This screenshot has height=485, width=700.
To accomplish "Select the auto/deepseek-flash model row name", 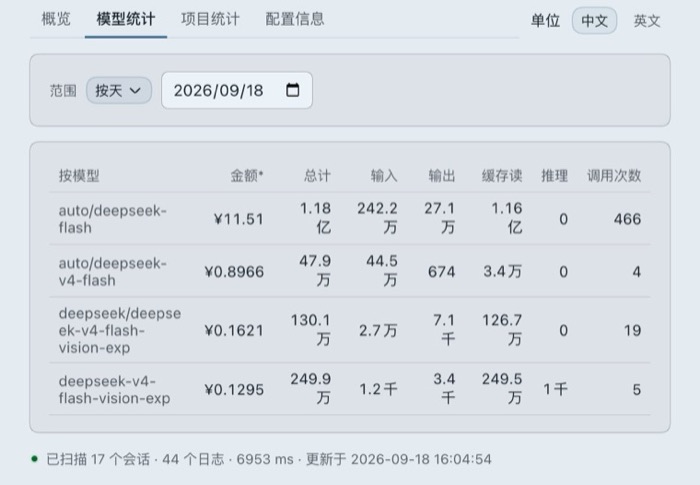I will tap(112, 219).
